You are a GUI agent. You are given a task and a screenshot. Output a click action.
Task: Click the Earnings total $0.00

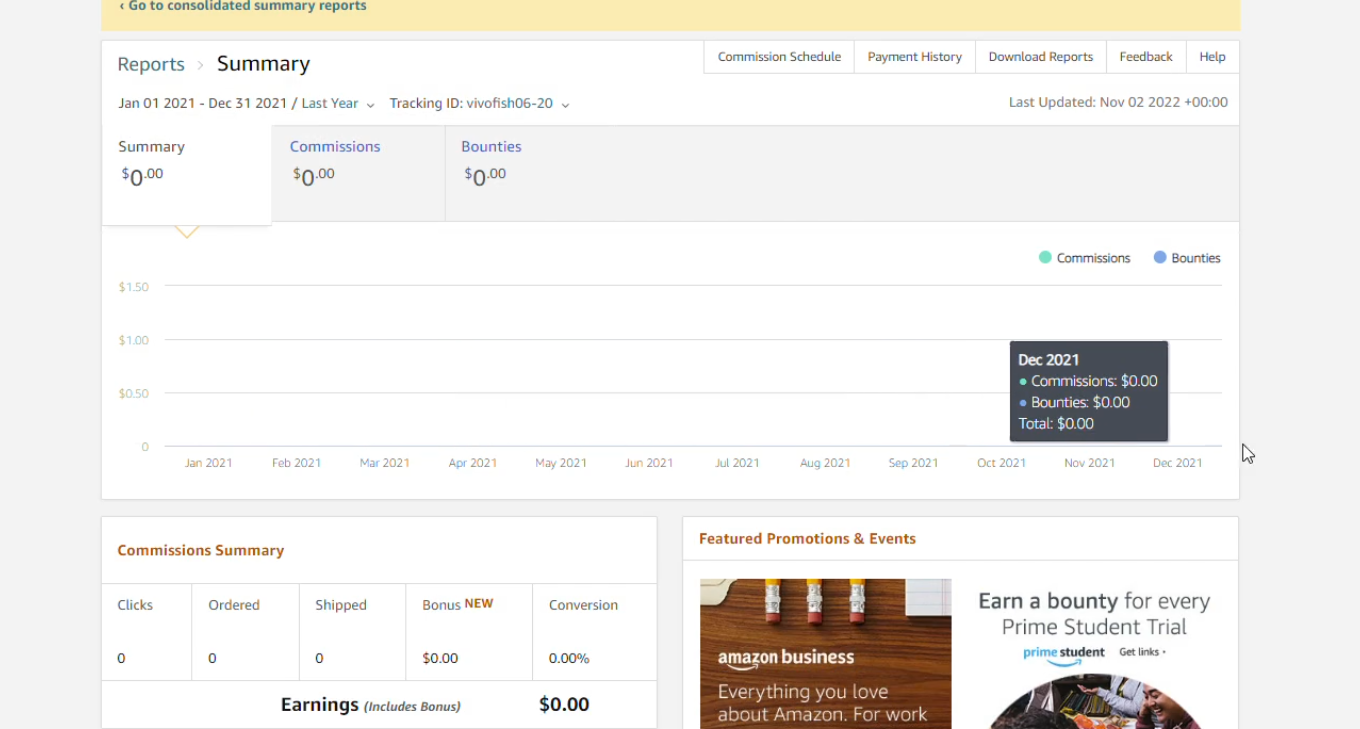point(564,704)
